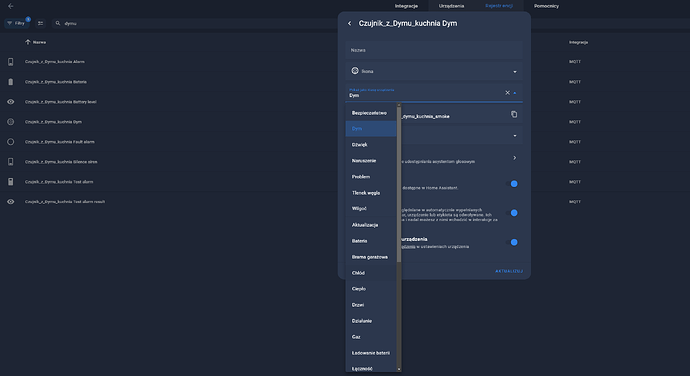Click the dialog's back arrow next to the title

pos(350,23)
